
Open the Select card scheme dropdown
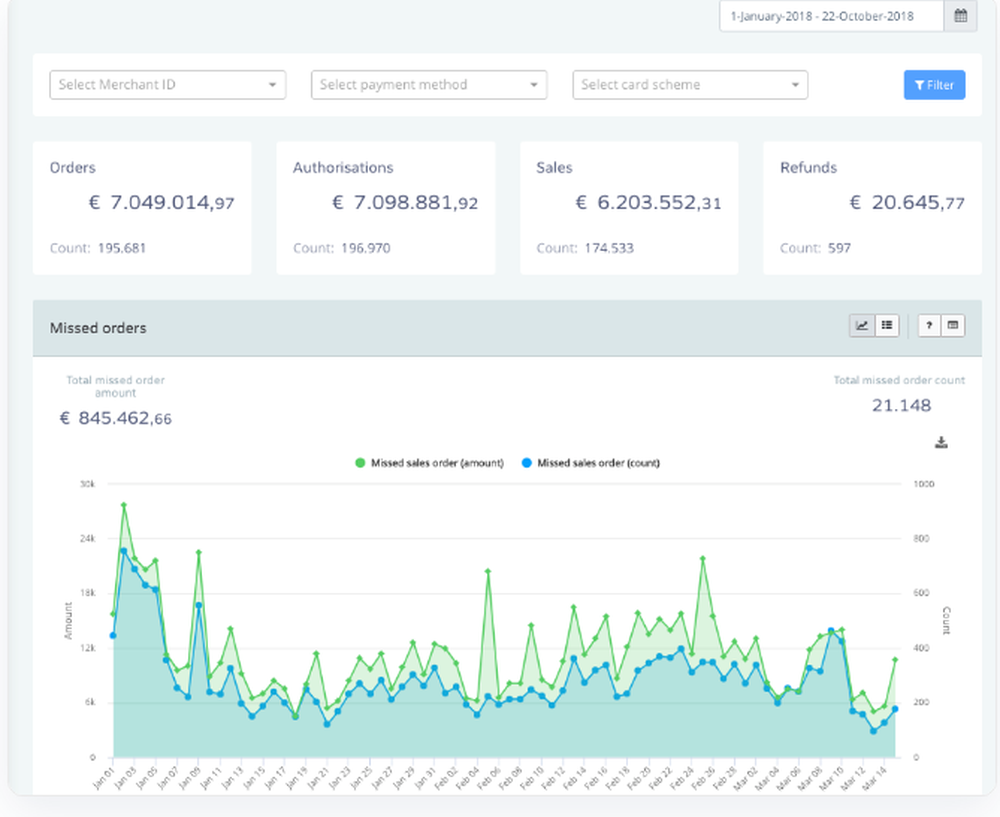point(691,85)
